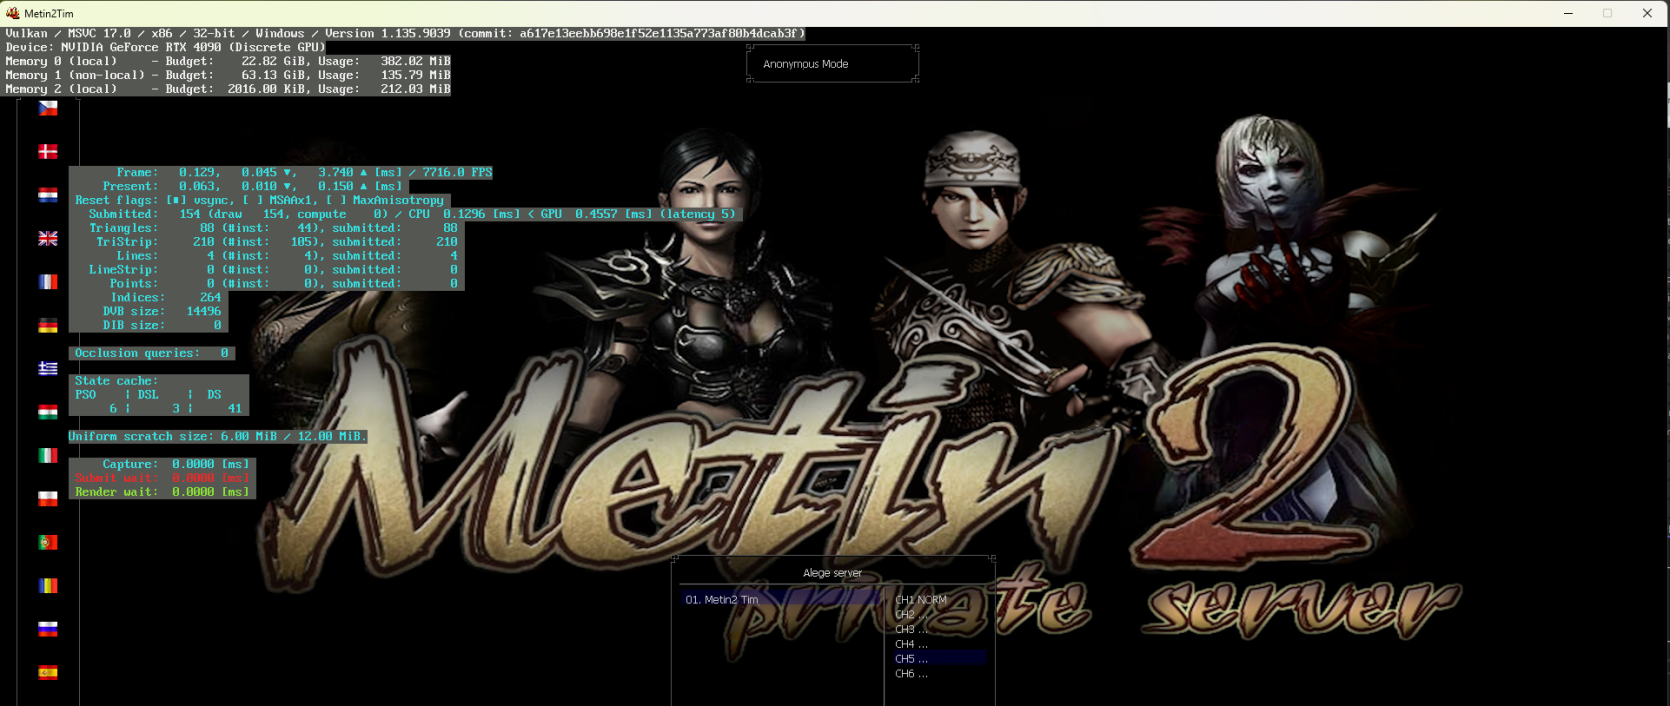Viewport: 1670px width, 706px height.
Task: Choose the German flag language icon
Action: coord(48,325)
